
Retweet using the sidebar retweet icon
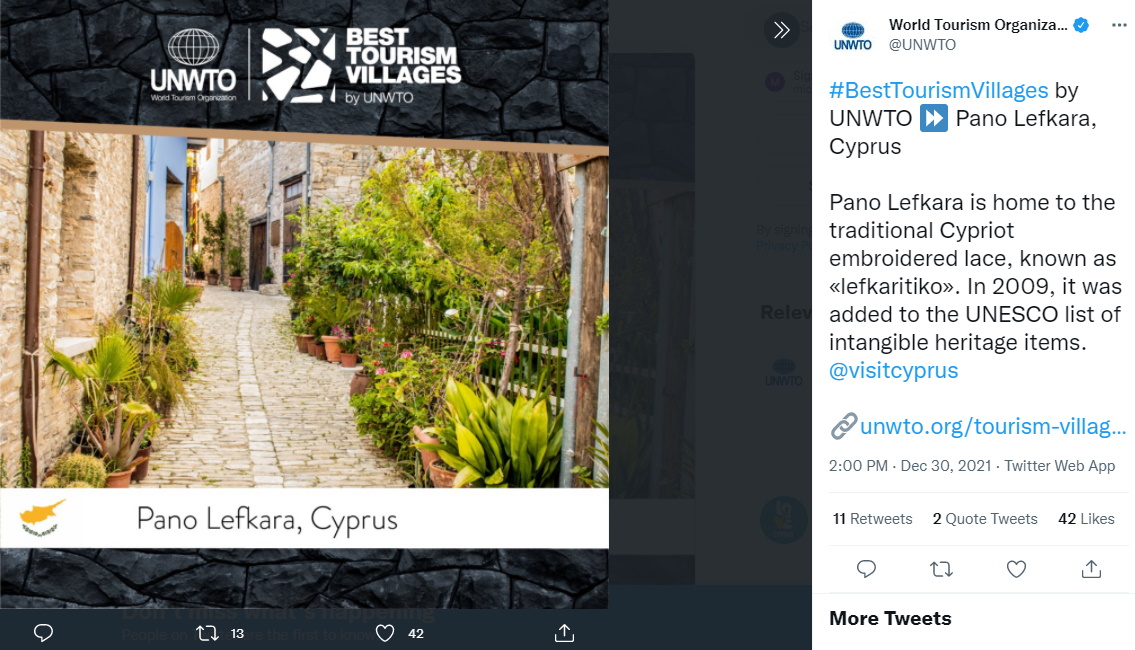tap(941, 570)
